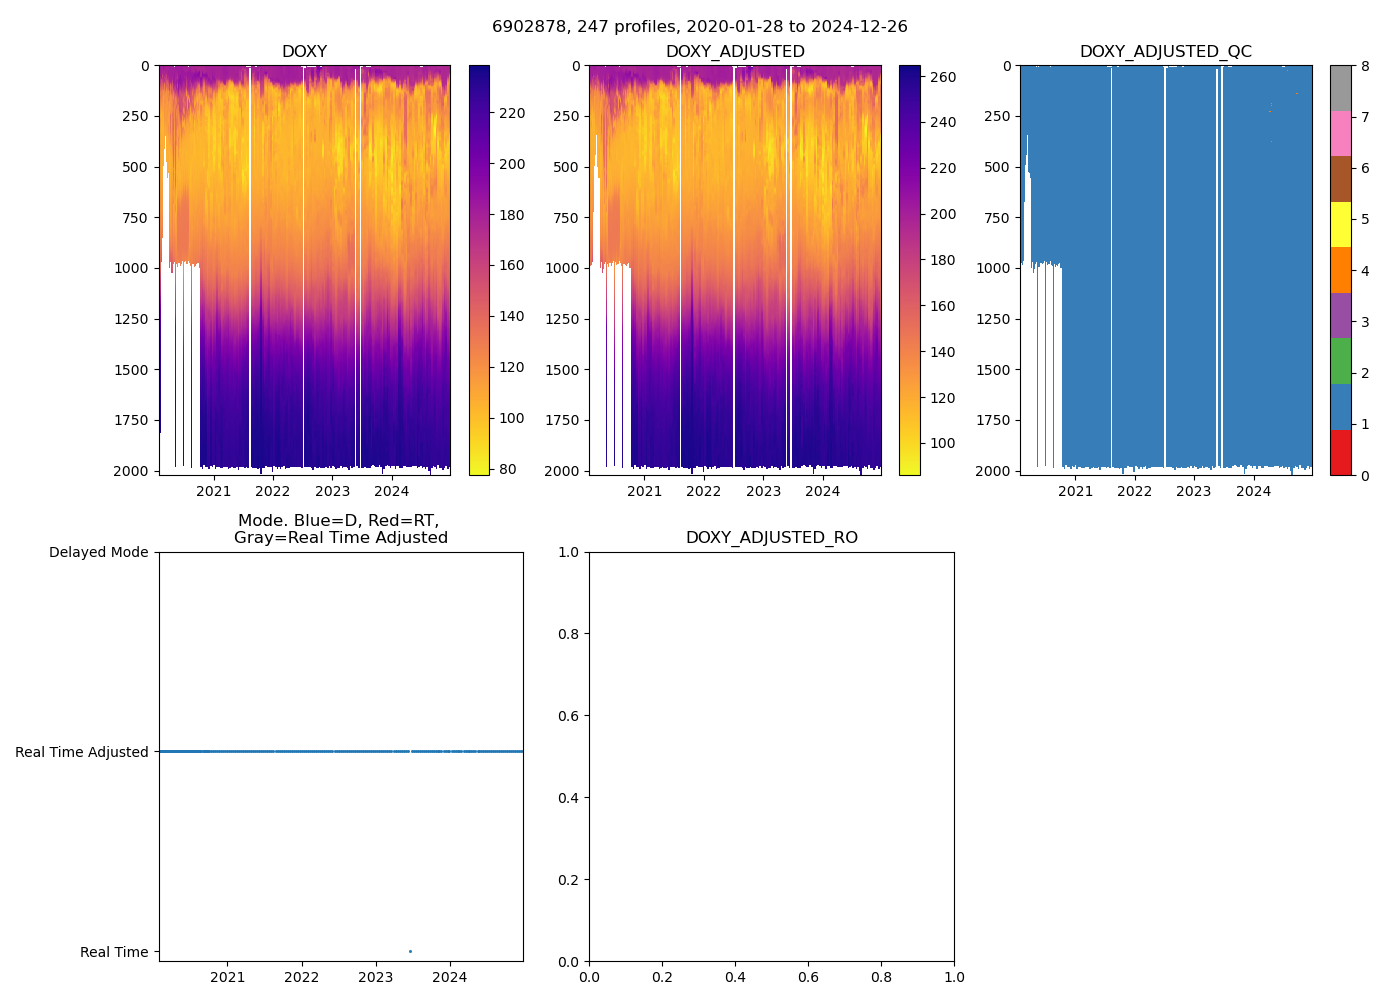Click the gray top segment of QC colorbar
1400x1000 pixels.
(1340, 88)
